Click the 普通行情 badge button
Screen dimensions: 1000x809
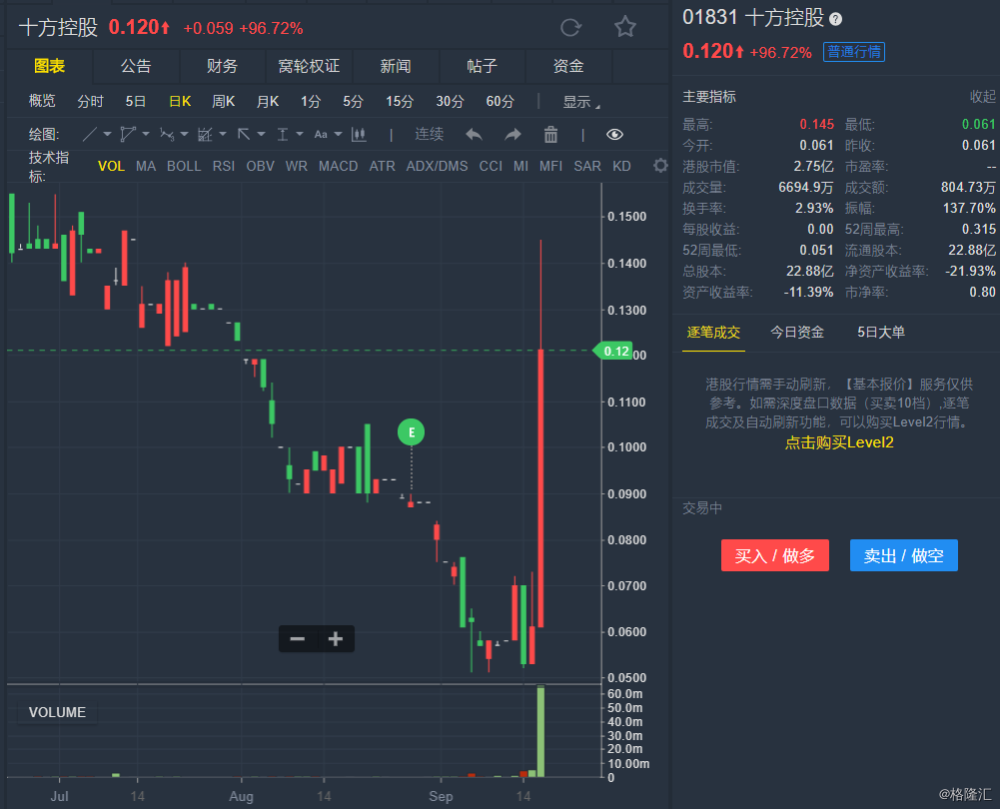[x=854, y=52]
